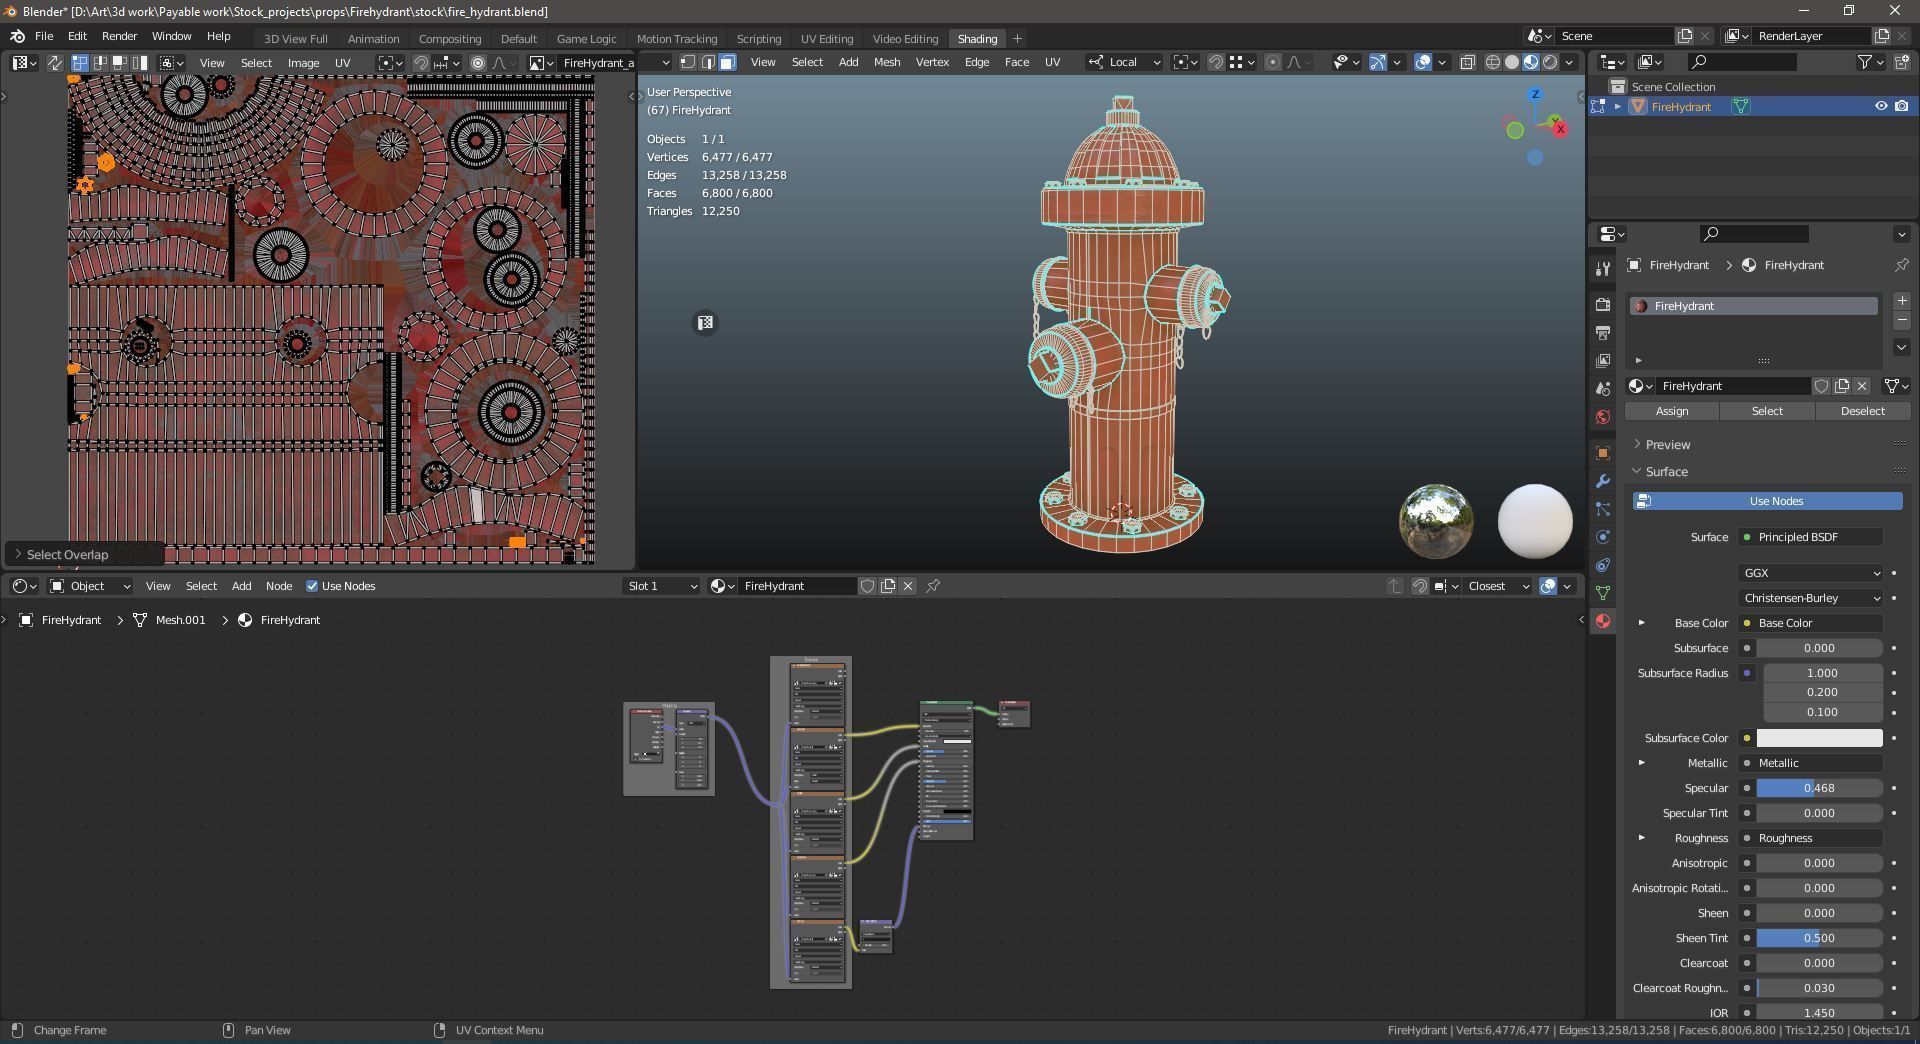Click the Deselect button
The width and height of the screenshot is (1920, 1044).
point(1863,411)
